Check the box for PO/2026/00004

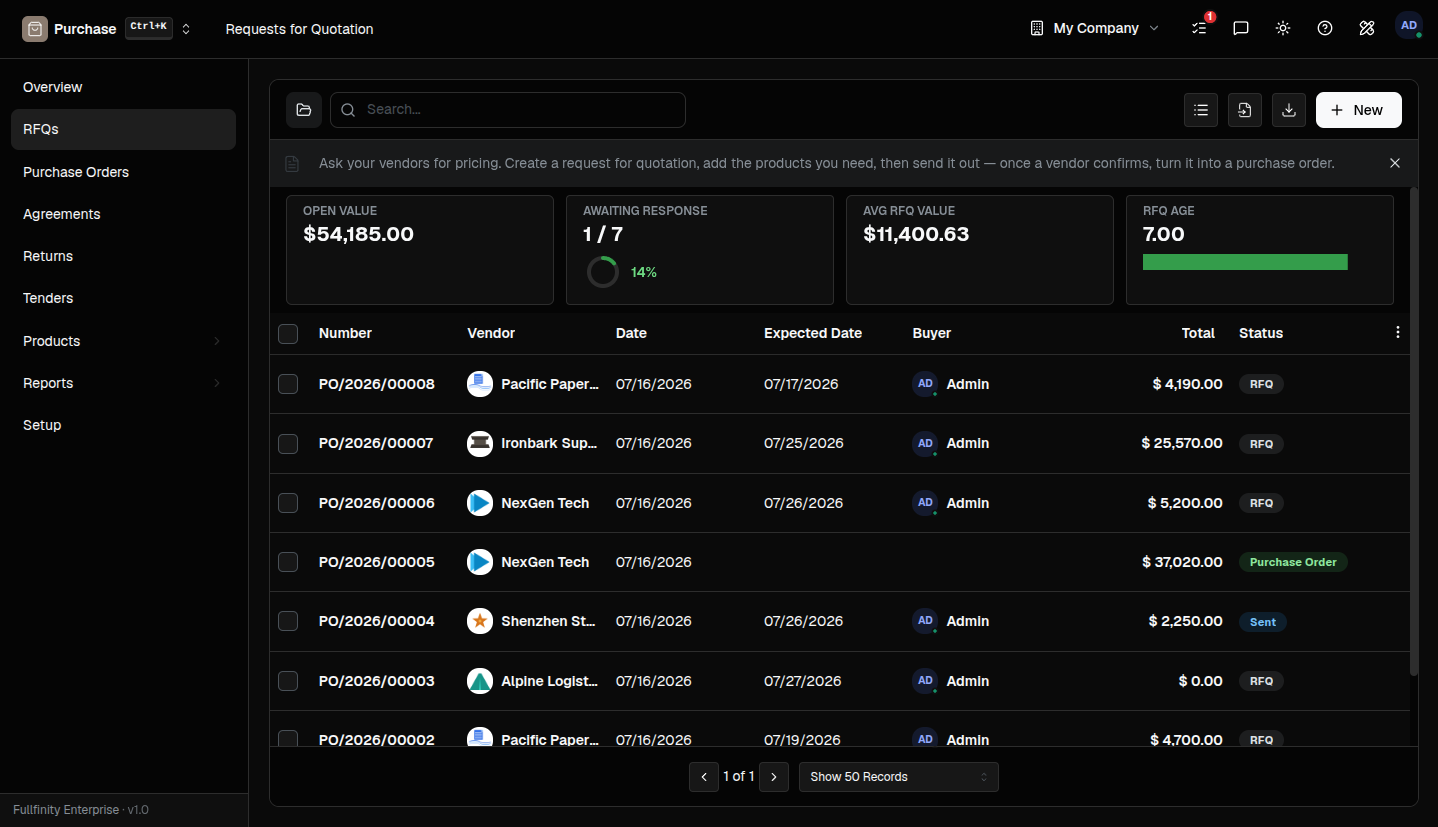(288, 621)
